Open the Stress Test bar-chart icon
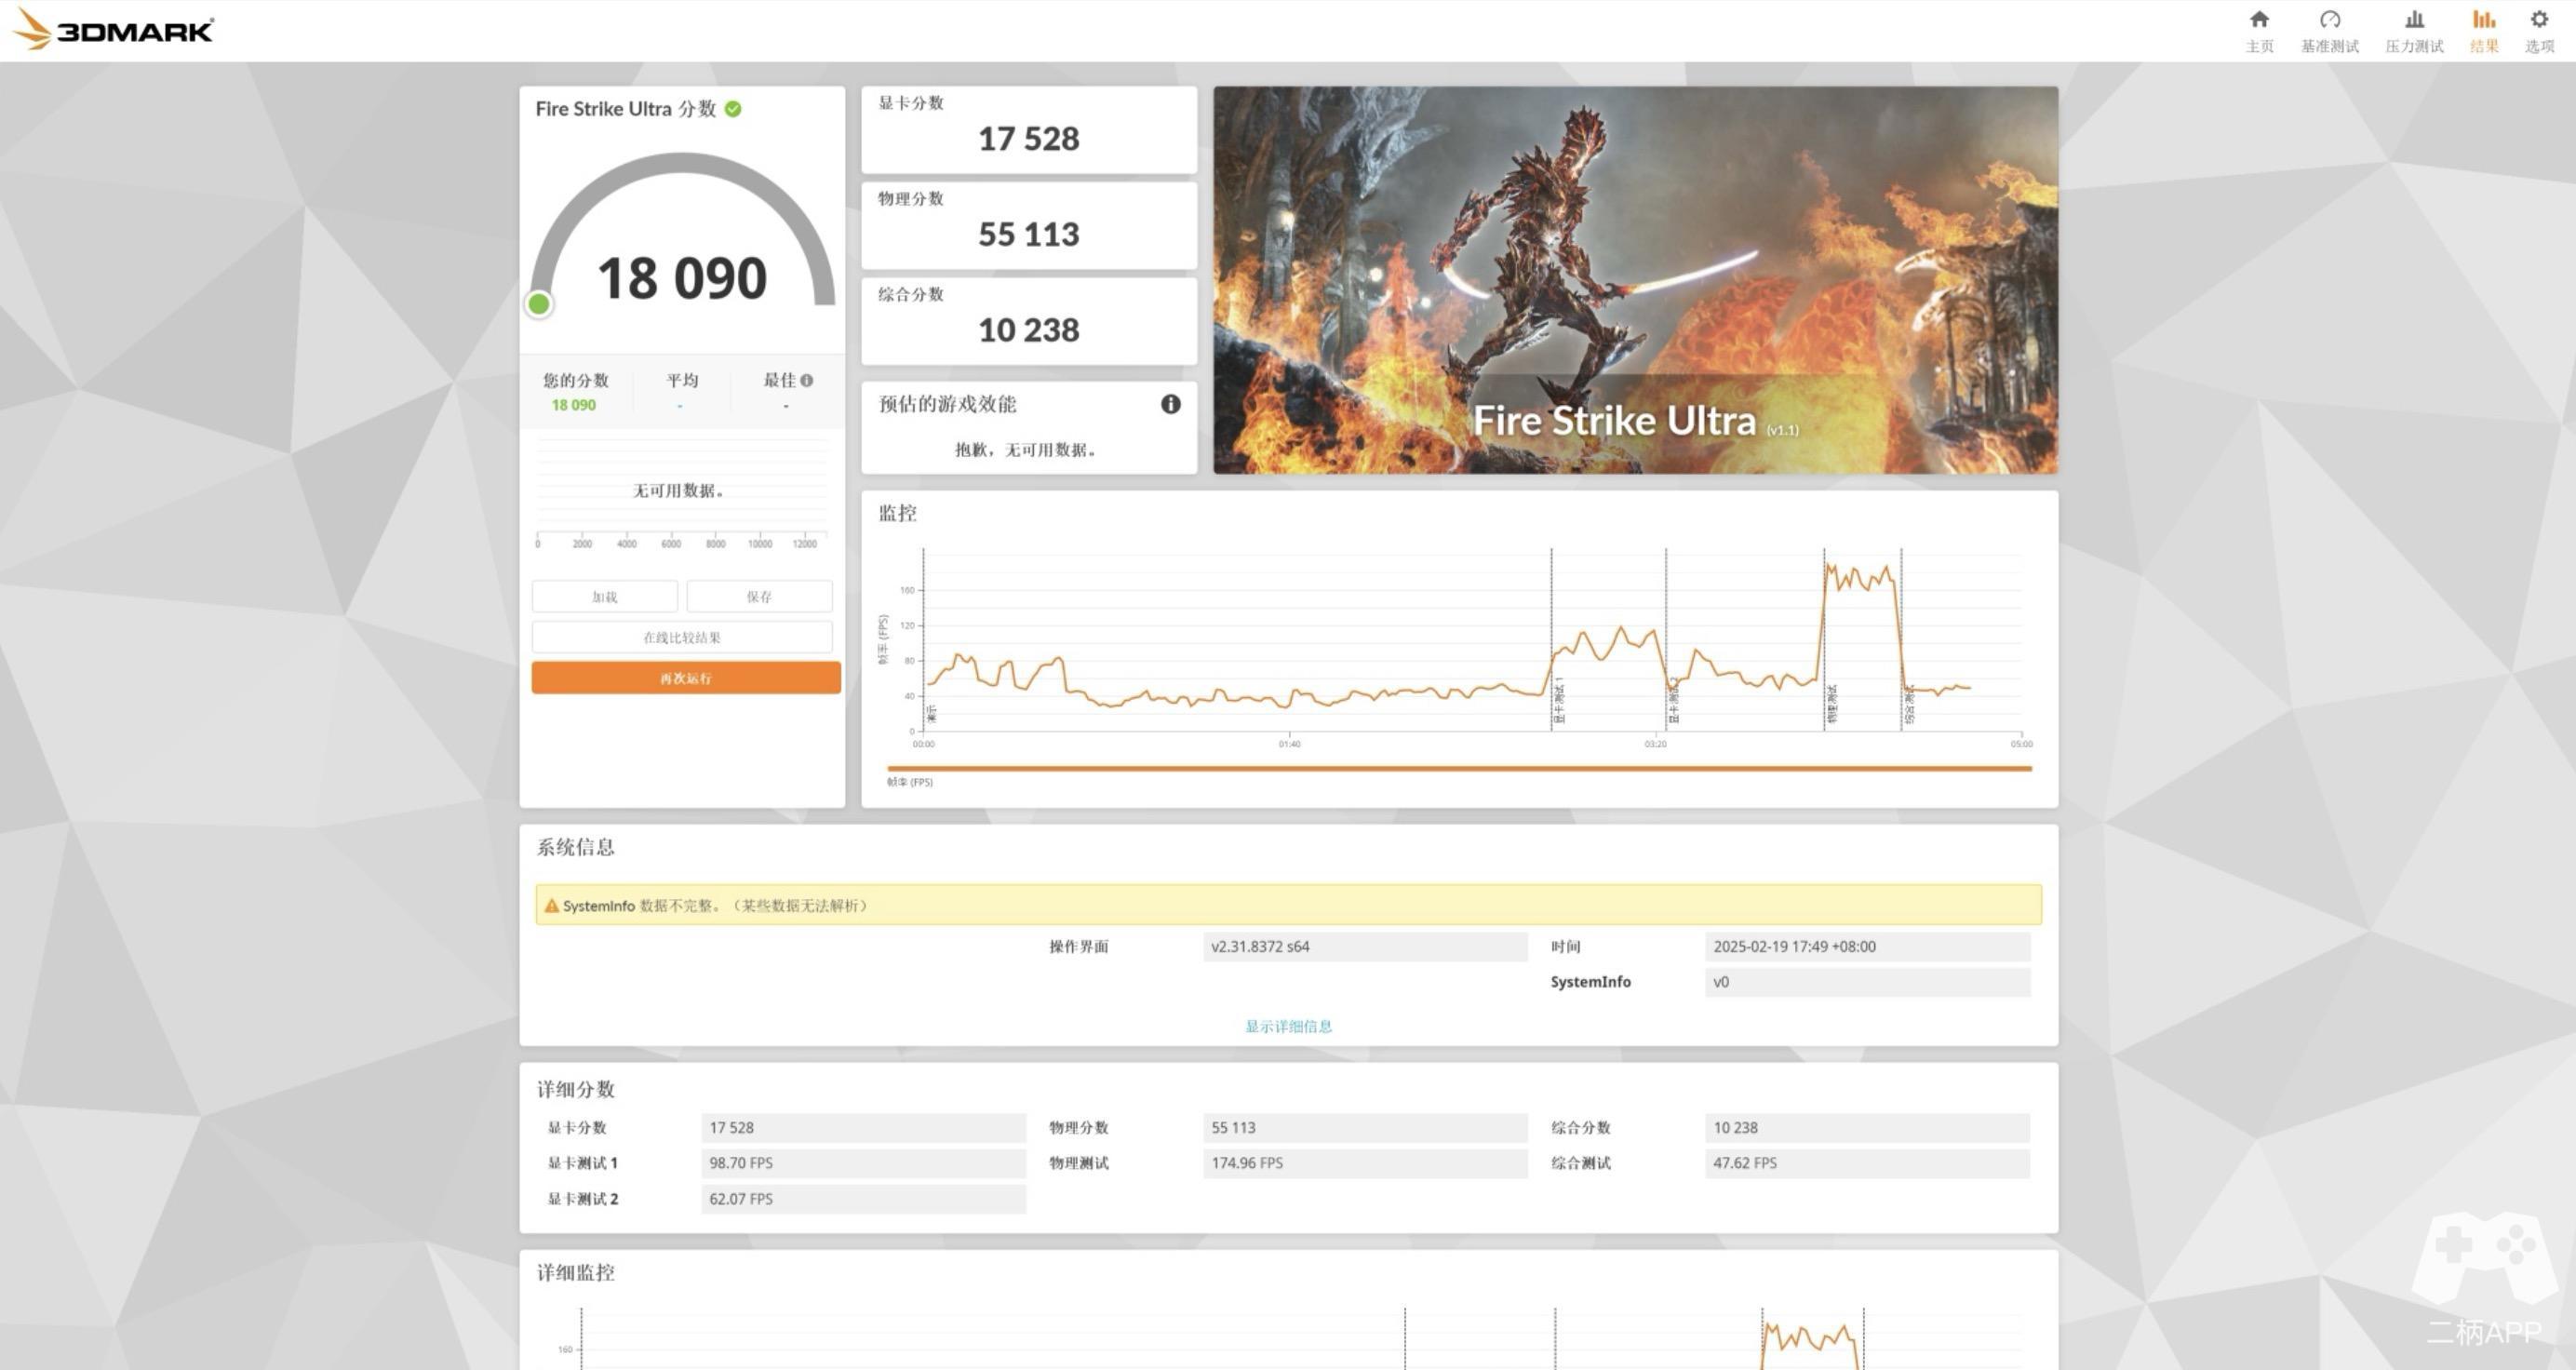This screenshot has height=1370, width=2576. tap(2413, 20)
